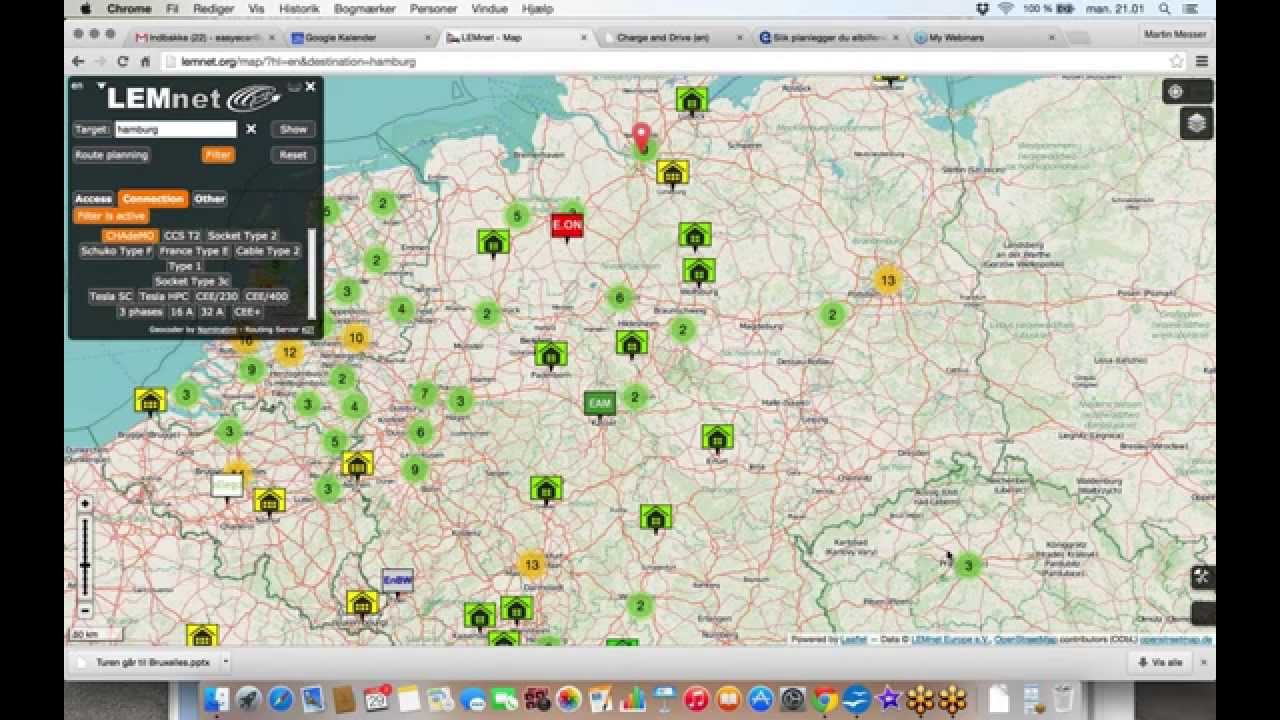Image resolution: width=1280 pixels, height=720 pixels.
Task: Click the red E.ON station marker
Action: [x=567, y=226]
